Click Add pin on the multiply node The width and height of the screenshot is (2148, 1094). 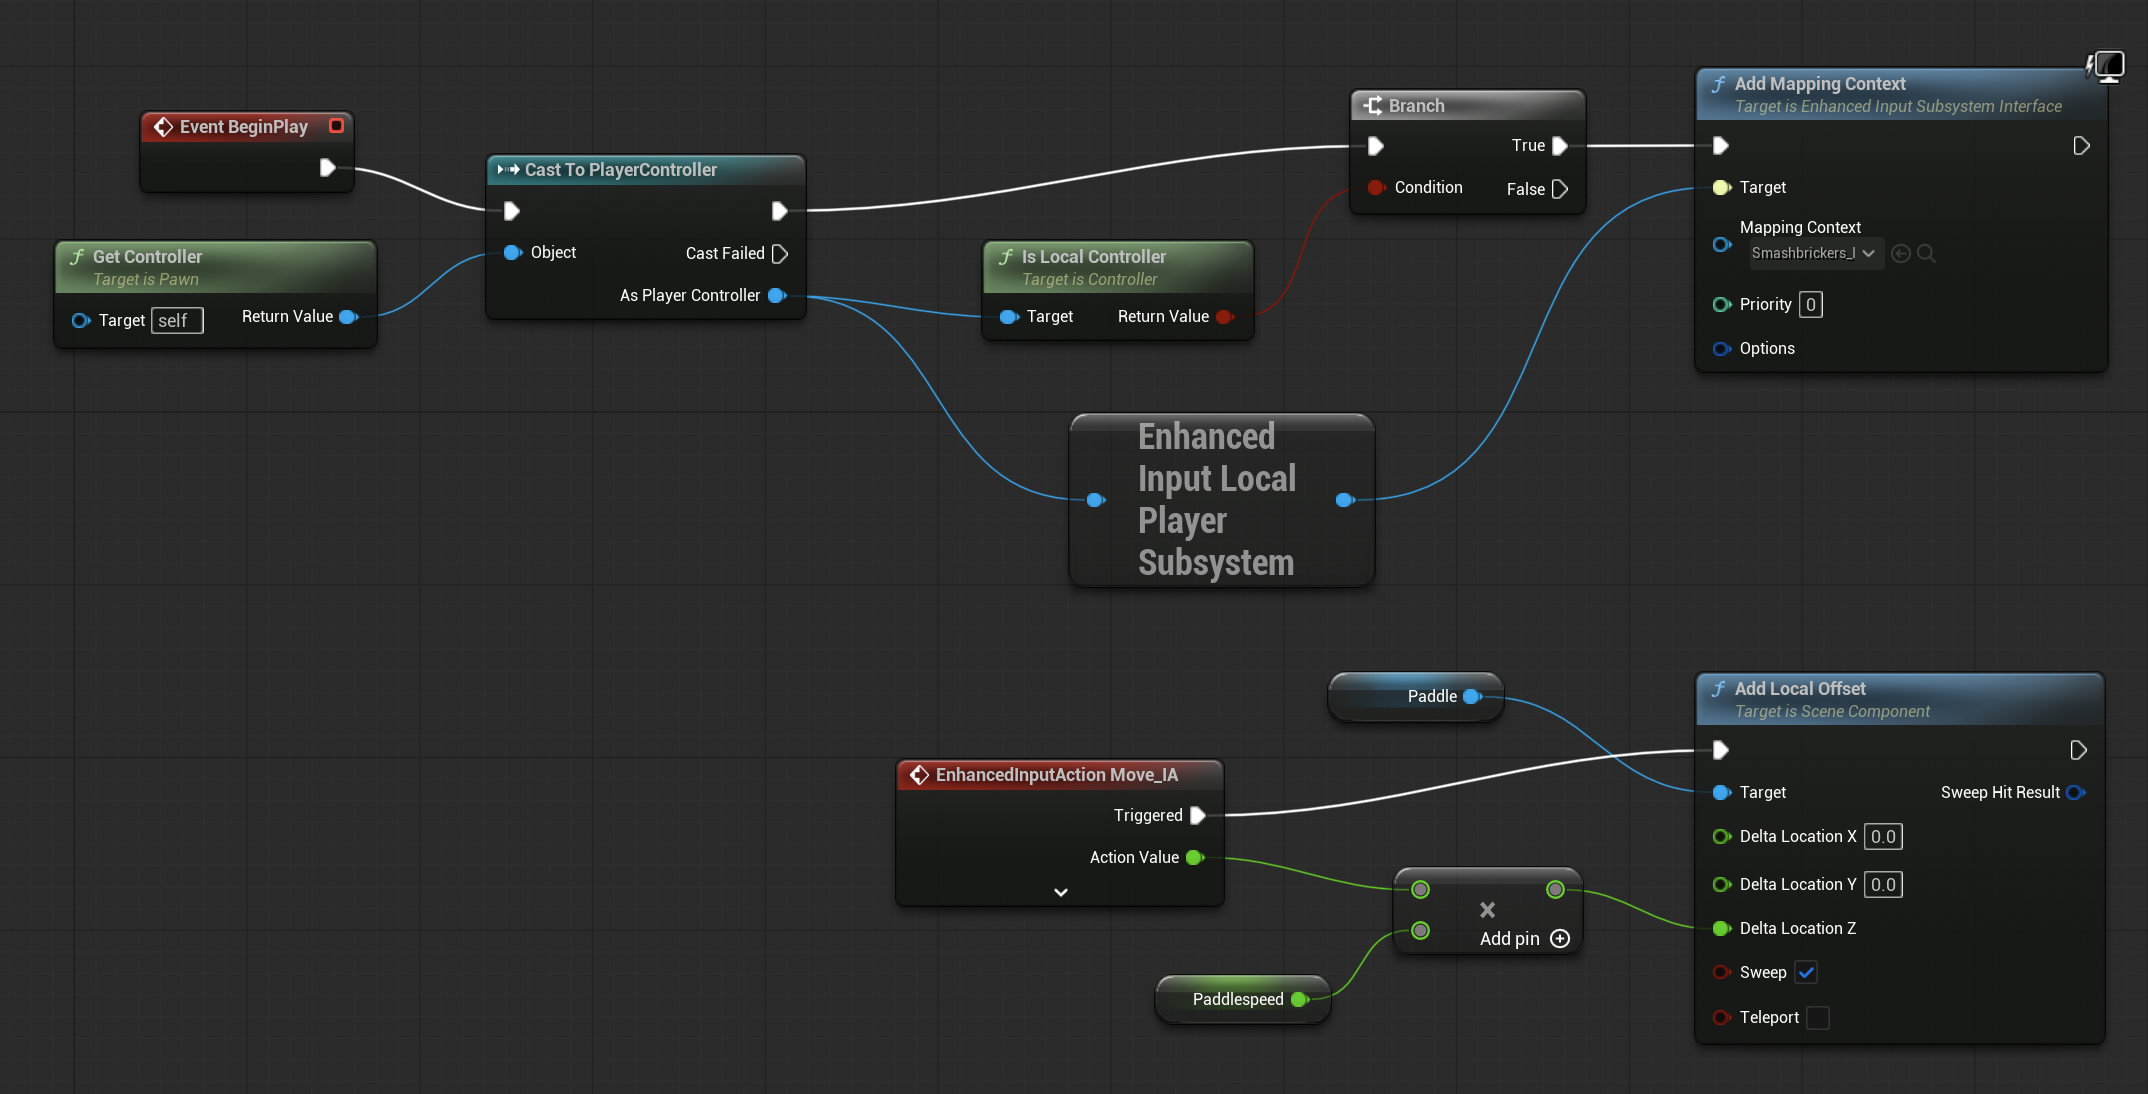click(x=1525, y=939)
